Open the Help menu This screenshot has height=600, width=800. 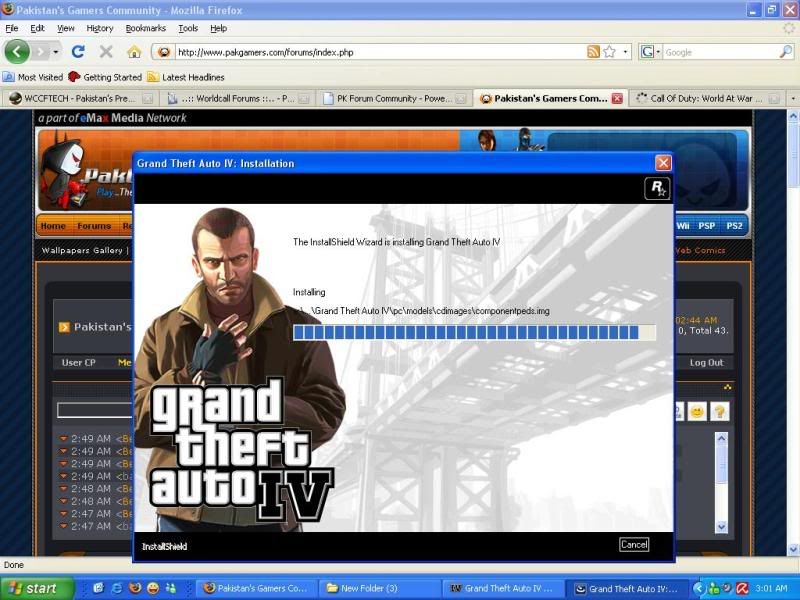tap(218, 28)
